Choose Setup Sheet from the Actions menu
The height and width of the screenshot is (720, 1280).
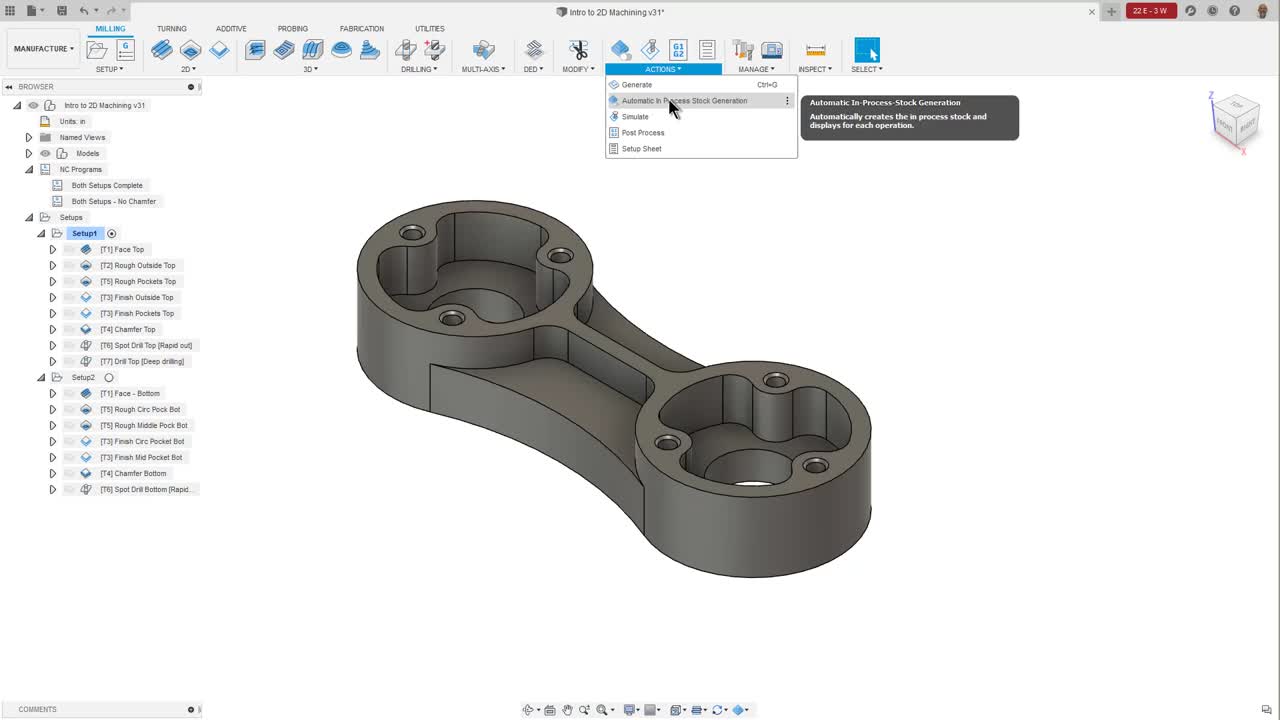pyautogui.click(x=701, y=149)
